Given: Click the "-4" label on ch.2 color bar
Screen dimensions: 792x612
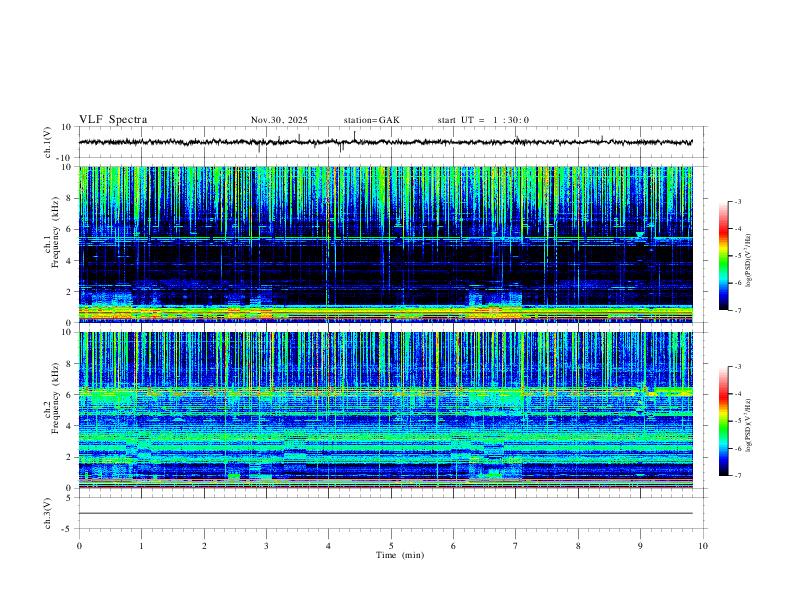Looking at the screenshot, I should pos(738,393).
